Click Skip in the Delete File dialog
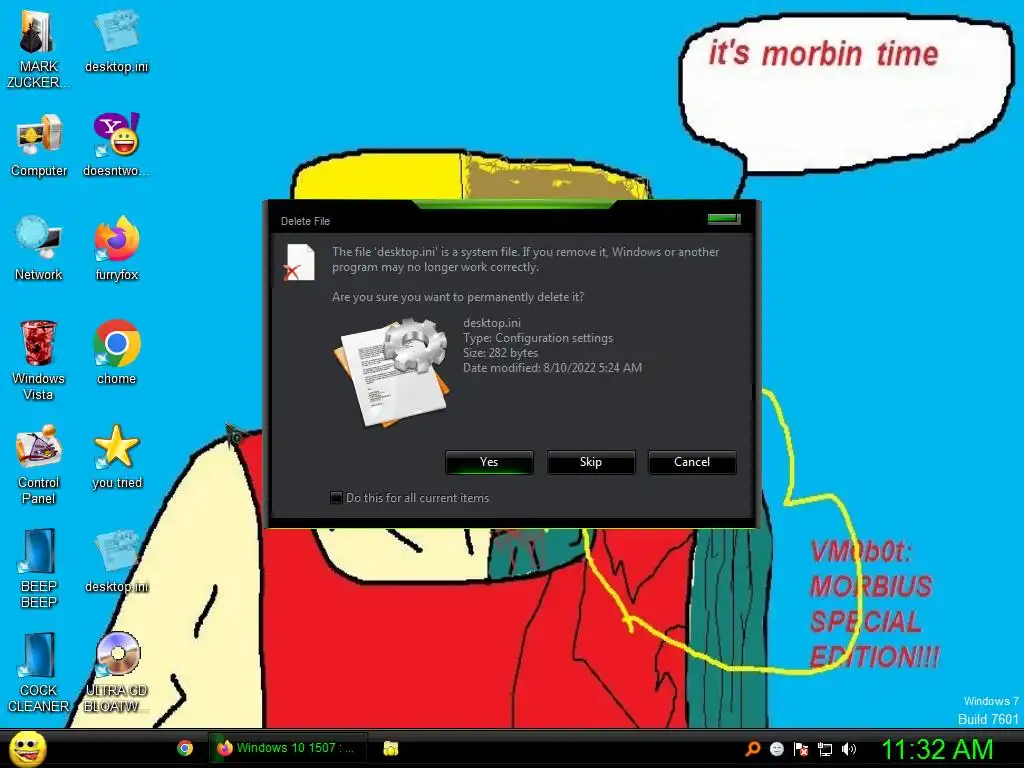This screenshot has height=768, width=1024. coord(590,462)
